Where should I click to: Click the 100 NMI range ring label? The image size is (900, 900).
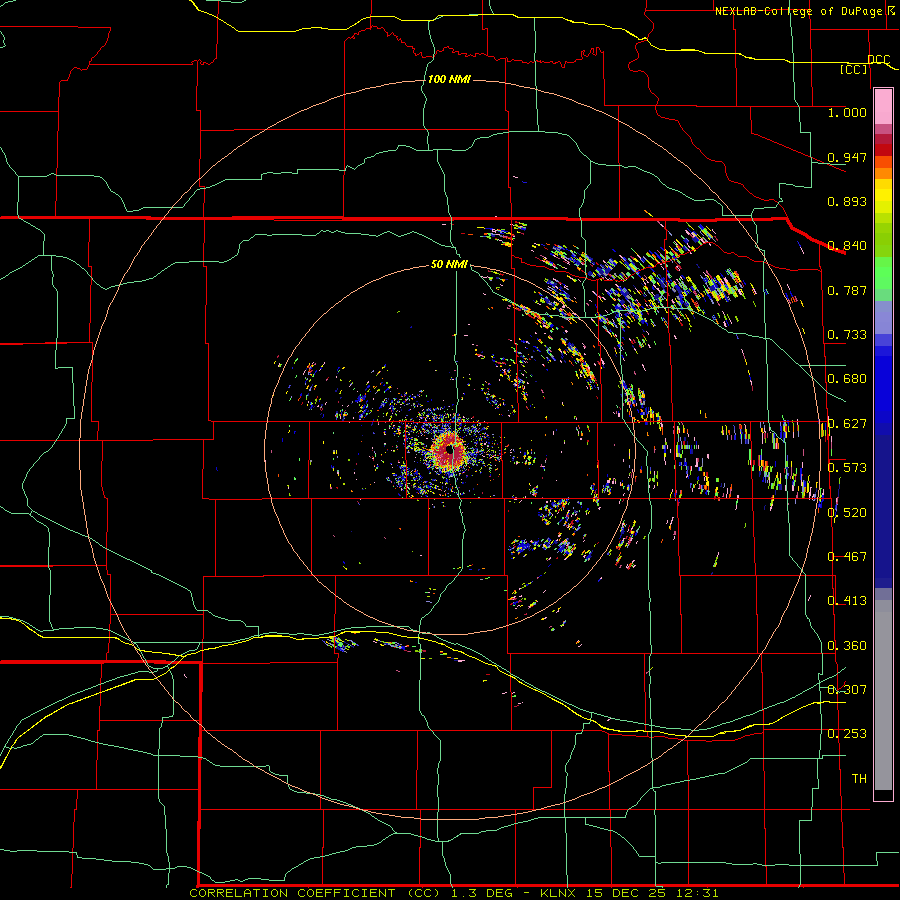coord(449,79)
